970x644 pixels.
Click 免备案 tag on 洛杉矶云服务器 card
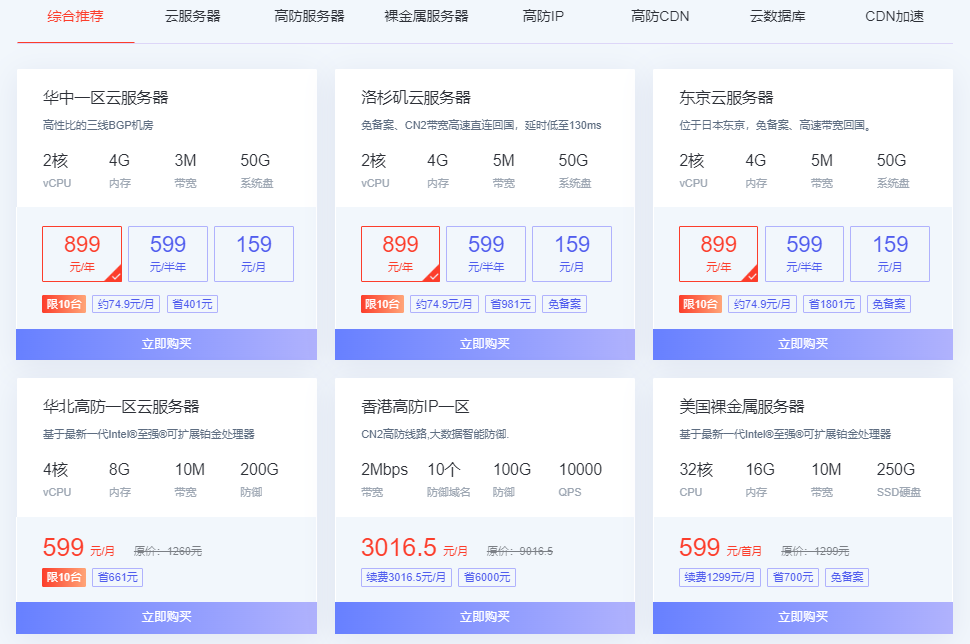coord(564,304)
